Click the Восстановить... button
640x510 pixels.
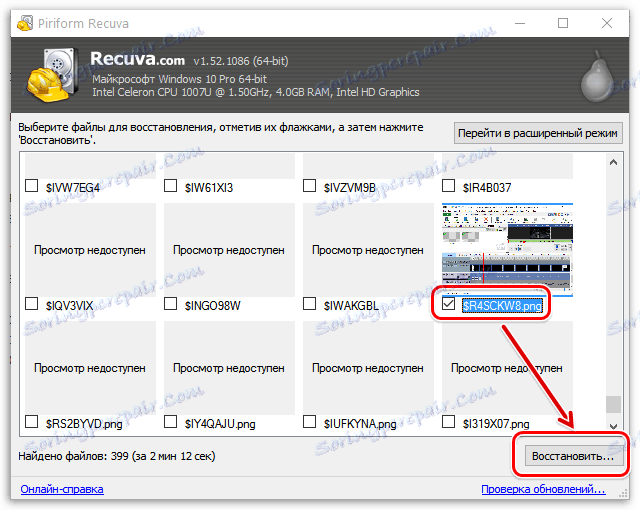[573, 456]
